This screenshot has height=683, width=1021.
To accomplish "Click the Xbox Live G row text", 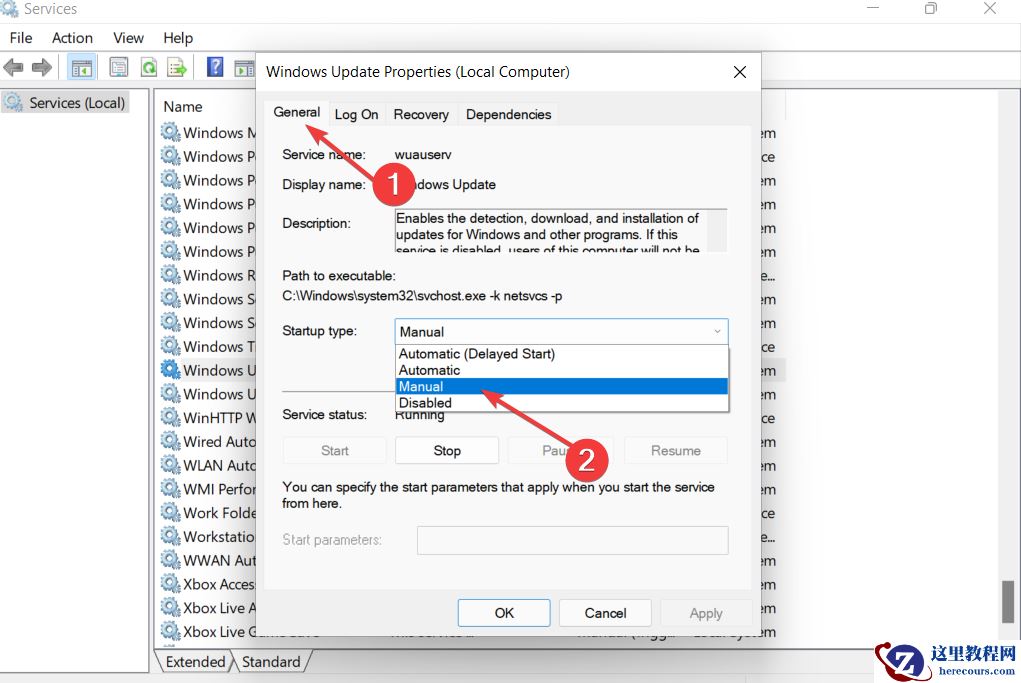I will tap(219, 632).
